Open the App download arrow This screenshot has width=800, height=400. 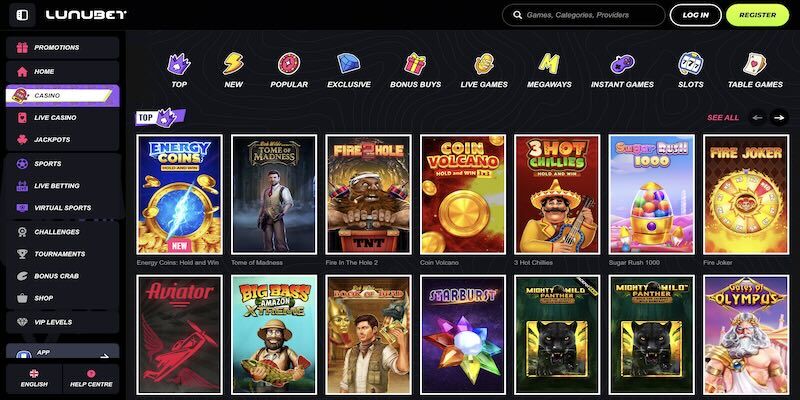tap(105, 356)
